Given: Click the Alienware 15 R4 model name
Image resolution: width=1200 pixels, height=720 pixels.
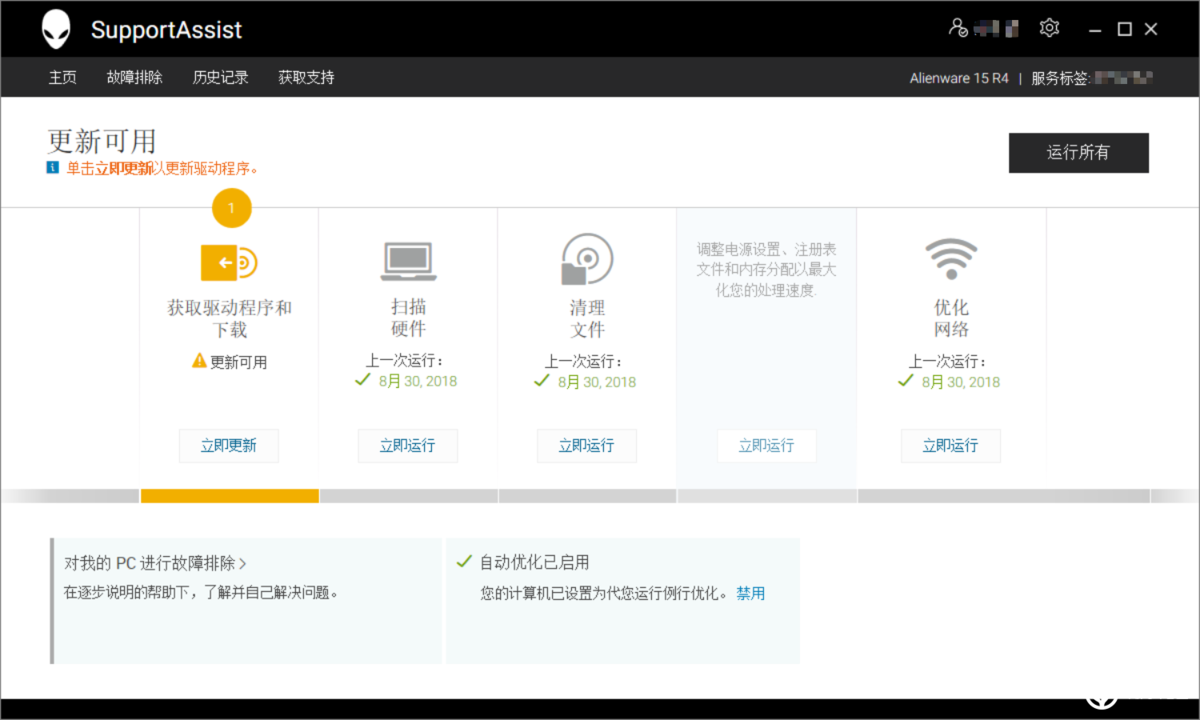Looking at the screenshot, I should pyautogui.click(x=959, y=78).
